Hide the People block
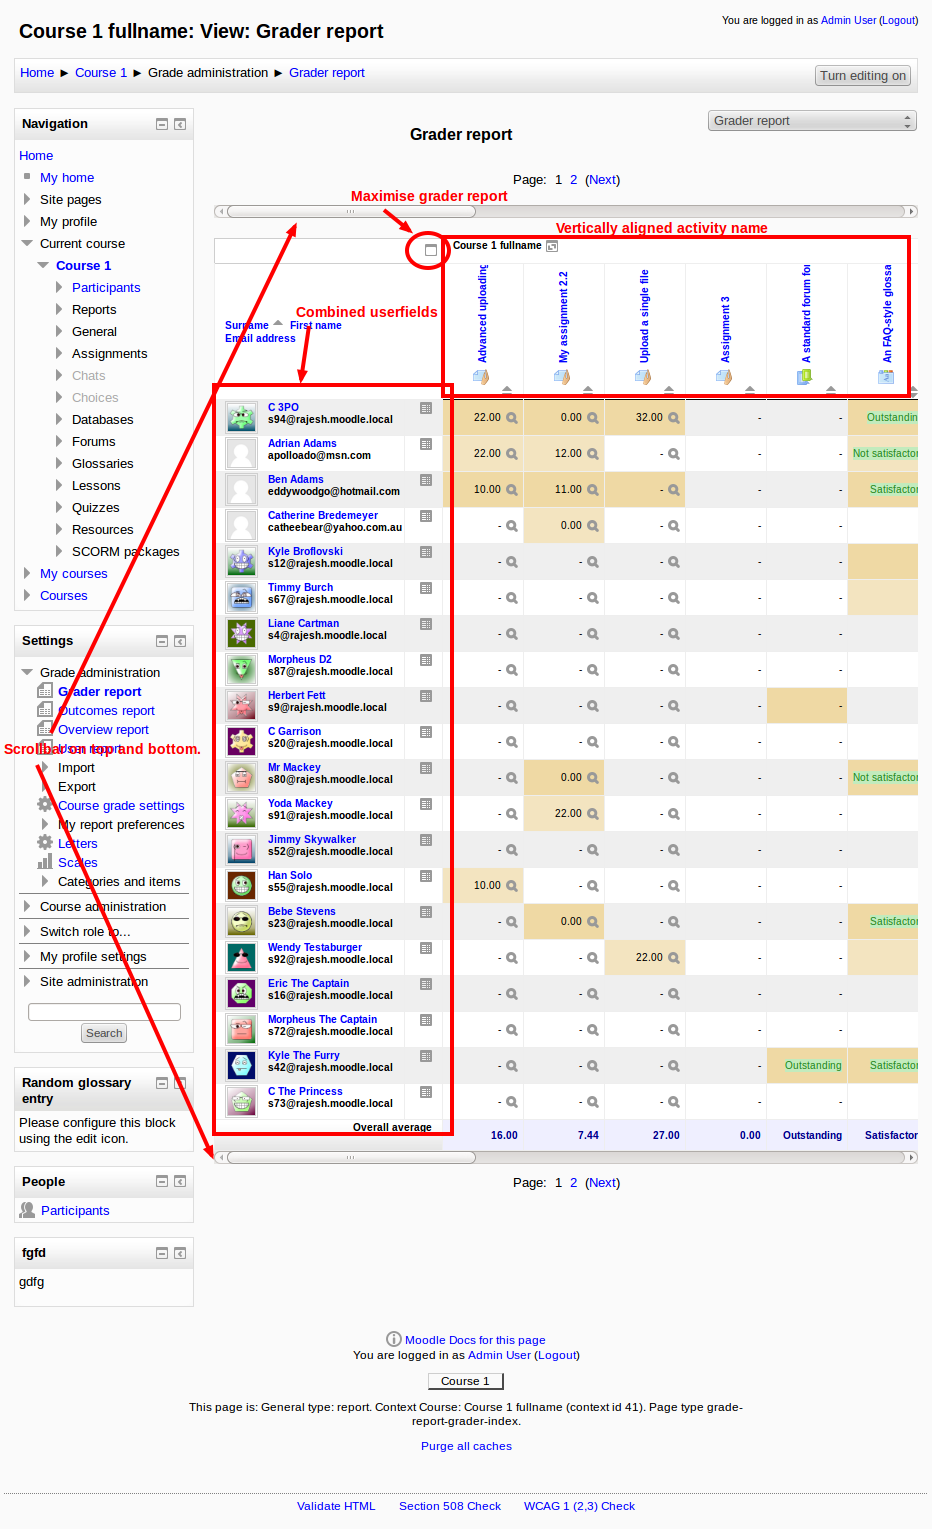Viewport: 932px width, 1529px height. click(162, 1182)
